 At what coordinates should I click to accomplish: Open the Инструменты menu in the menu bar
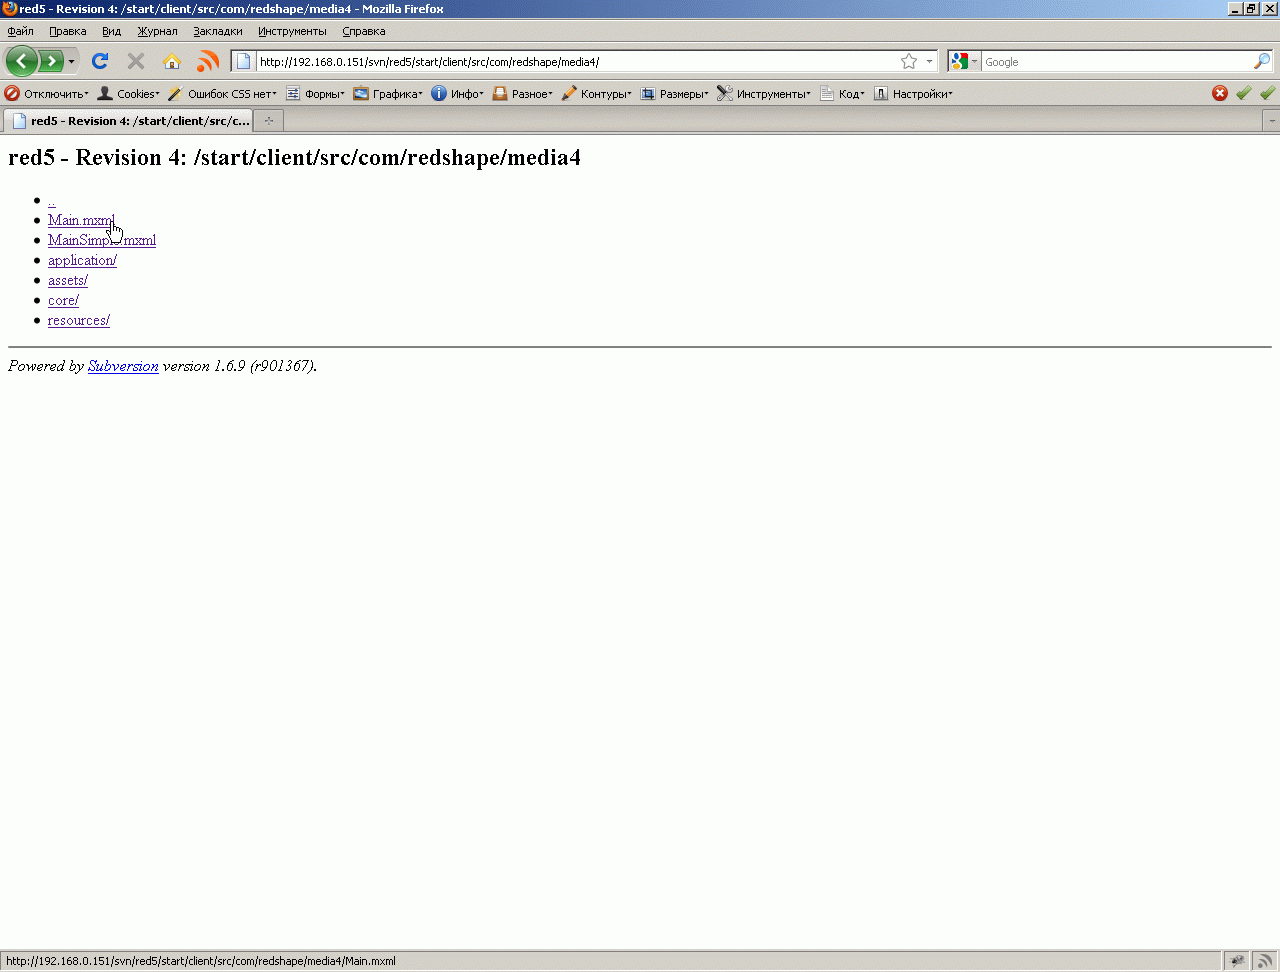click(292, 31)
